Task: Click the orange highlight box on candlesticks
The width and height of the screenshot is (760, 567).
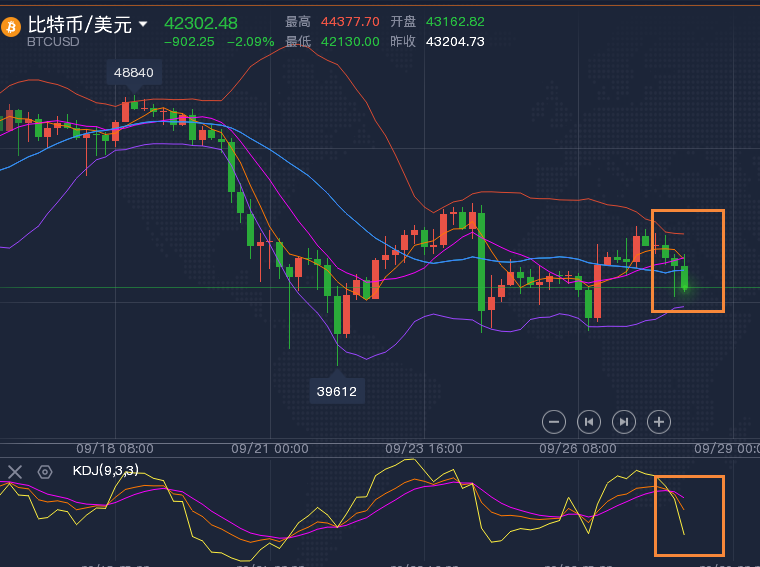Action: 687,261
